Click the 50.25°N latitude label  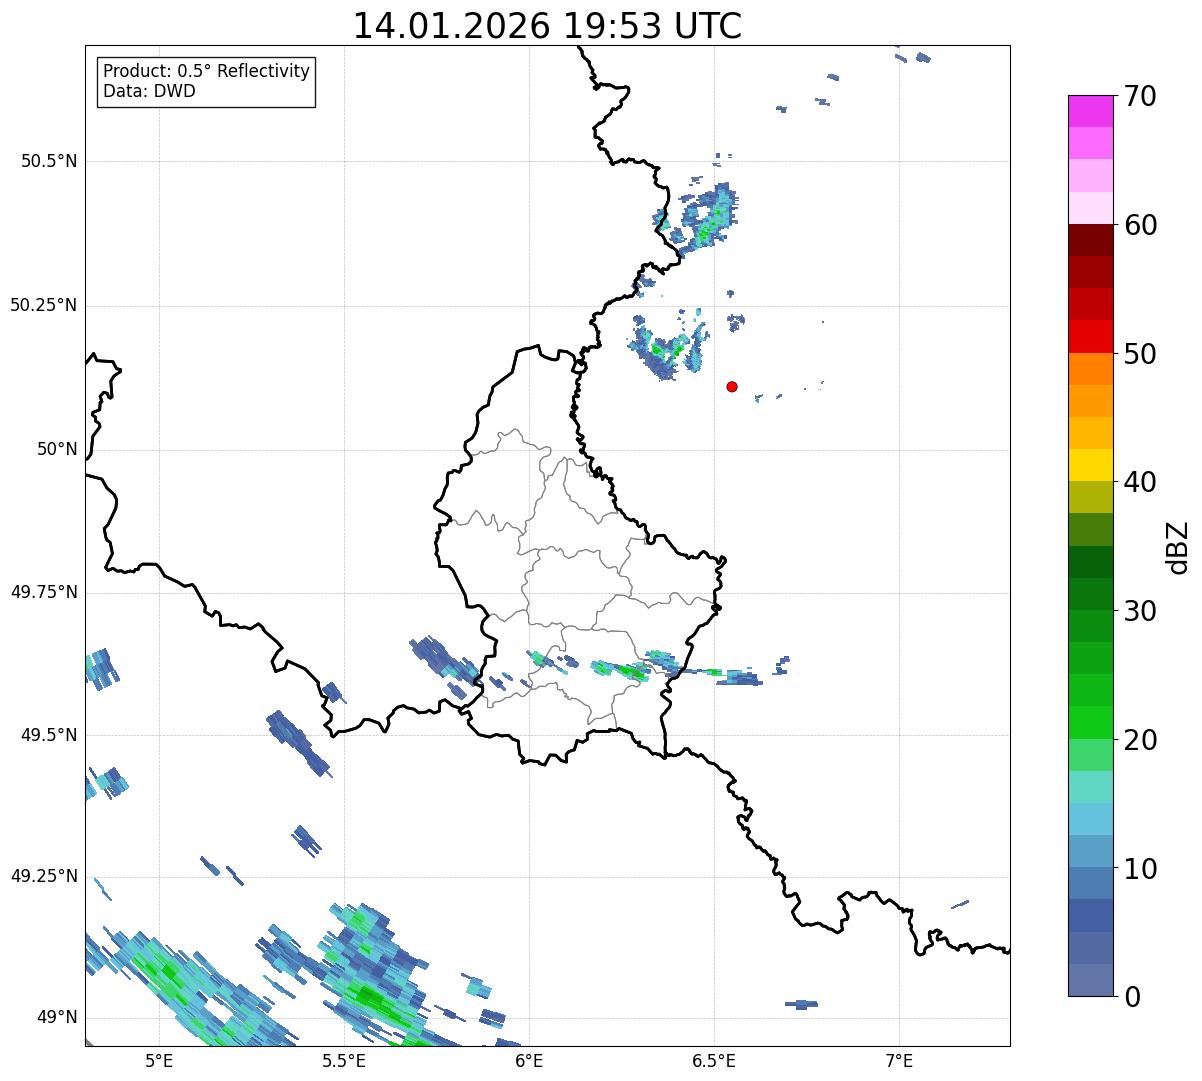click(43, 305)
